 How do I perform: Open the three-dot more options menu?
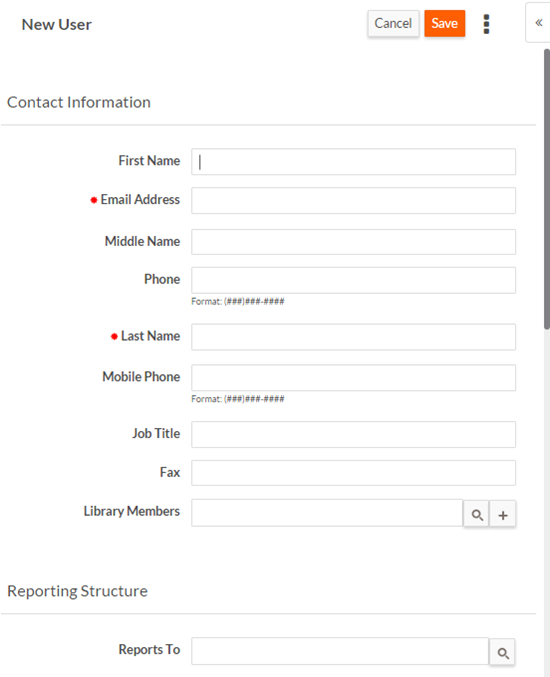pos(486,24)
